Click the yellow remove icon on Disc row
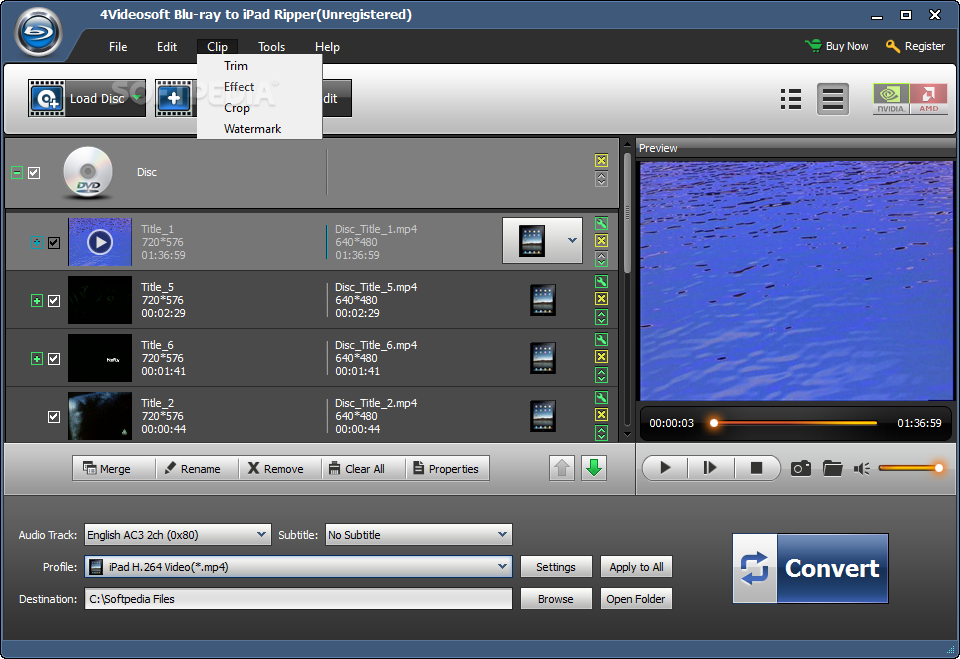 pos(601,160)
